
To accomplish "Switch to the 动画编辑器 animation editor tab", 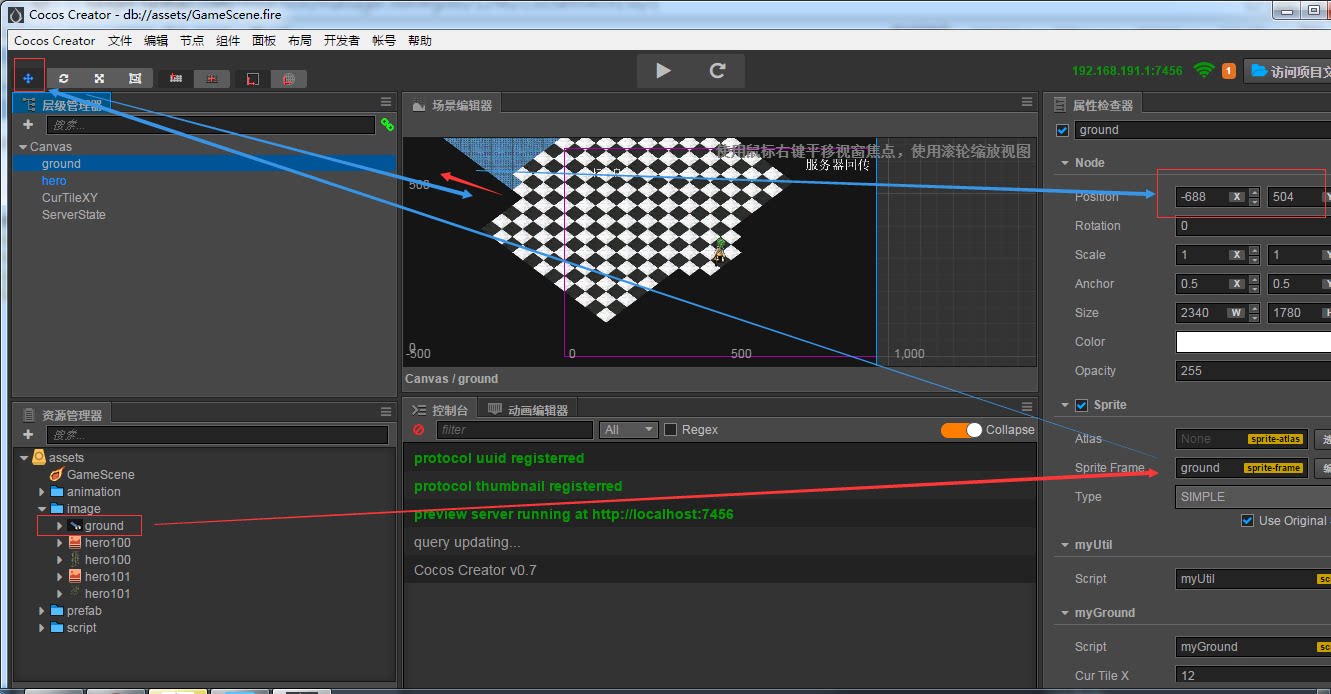I will coord(527,410).
